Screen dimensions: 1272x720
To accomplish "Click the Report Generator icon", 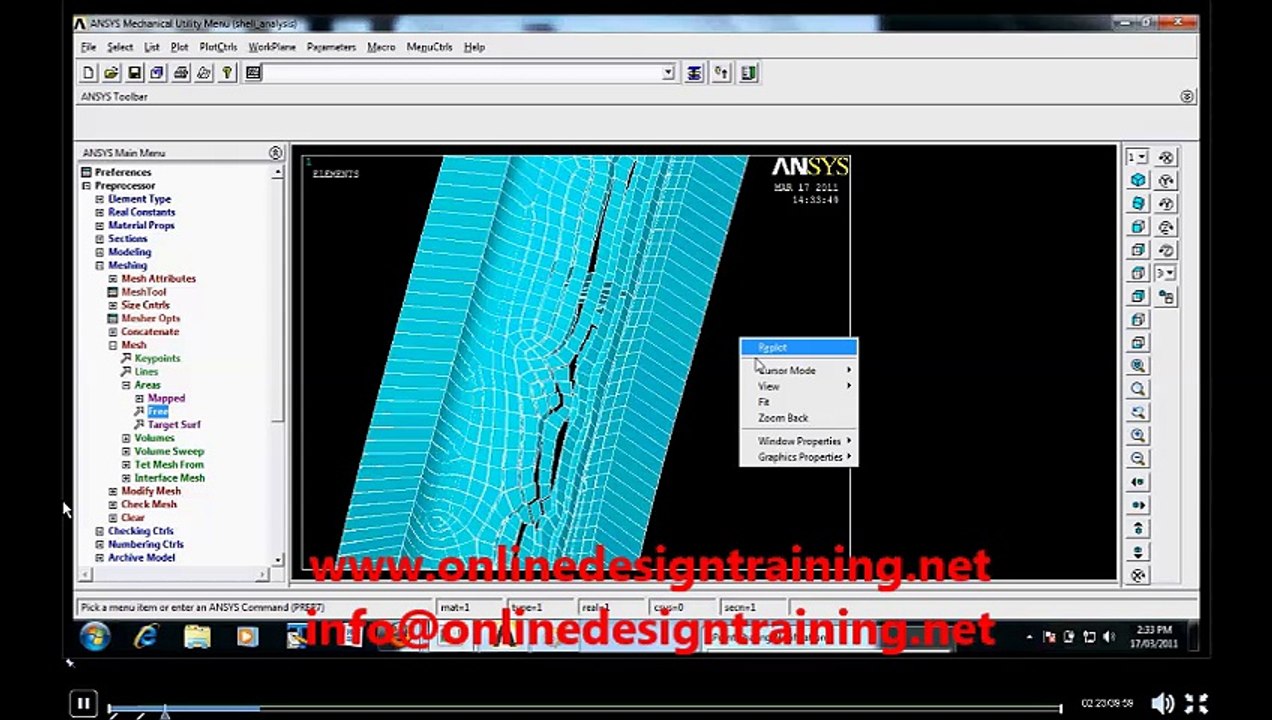I will pyautogui.click(x=204, y=73).
